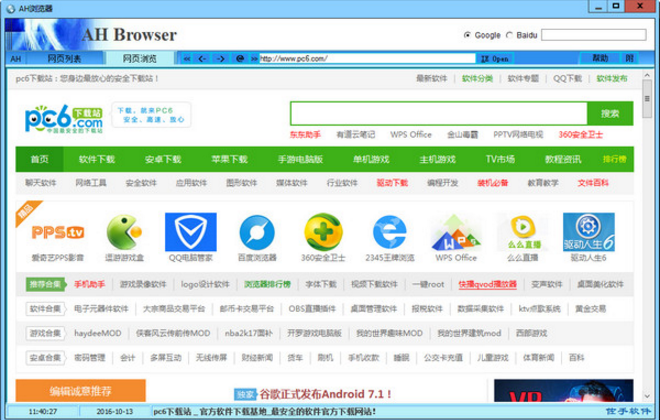
Task: Open the 安卓下载 nav menu item
Action: click(163, 159)
